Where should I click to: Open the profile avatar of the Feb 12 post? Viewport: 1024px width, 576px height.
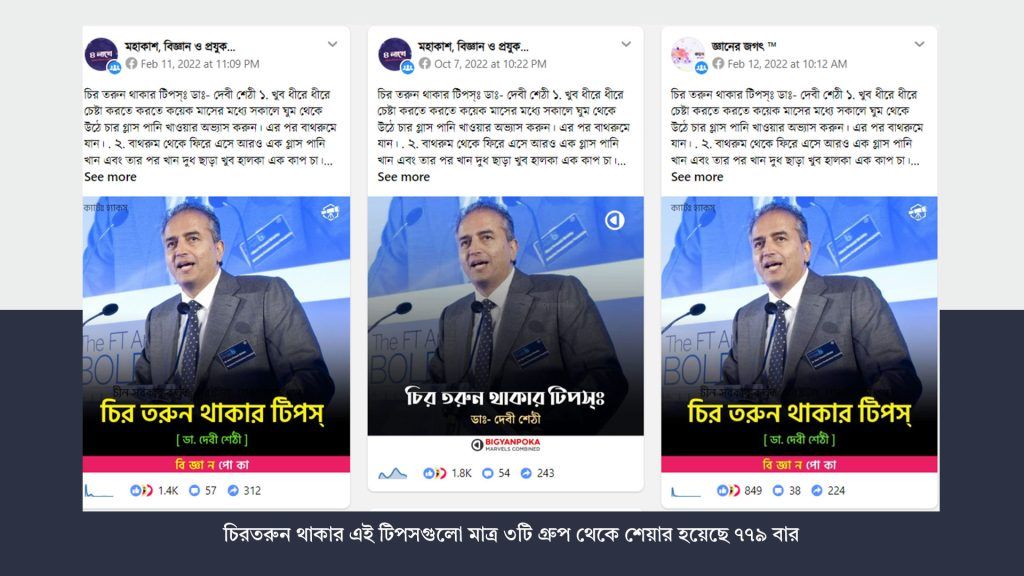[688, 54]
